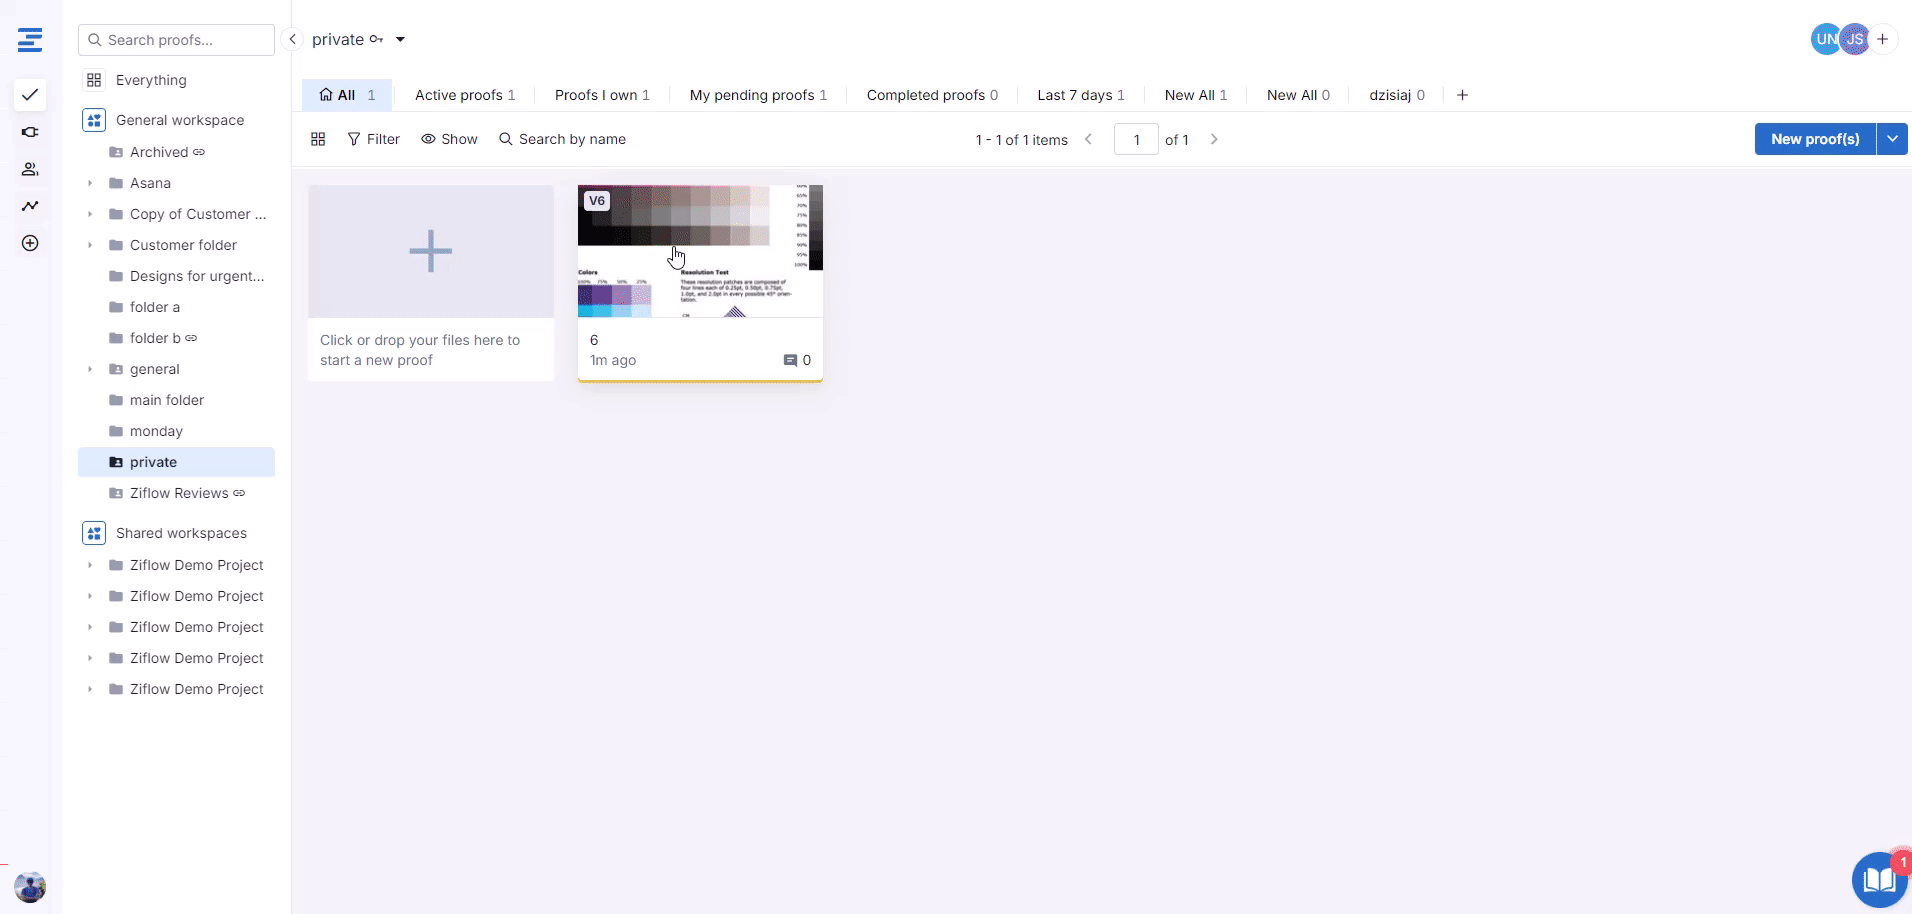Viewport: 1912px width, 914px height.
Task: Collapse the folder sidebar with the chevron
Action: point(292,39)
